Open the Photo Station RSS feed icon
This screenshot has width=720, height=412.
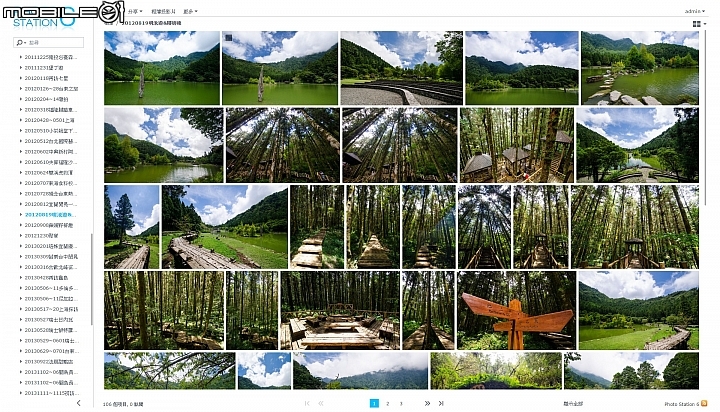point(704,404)
